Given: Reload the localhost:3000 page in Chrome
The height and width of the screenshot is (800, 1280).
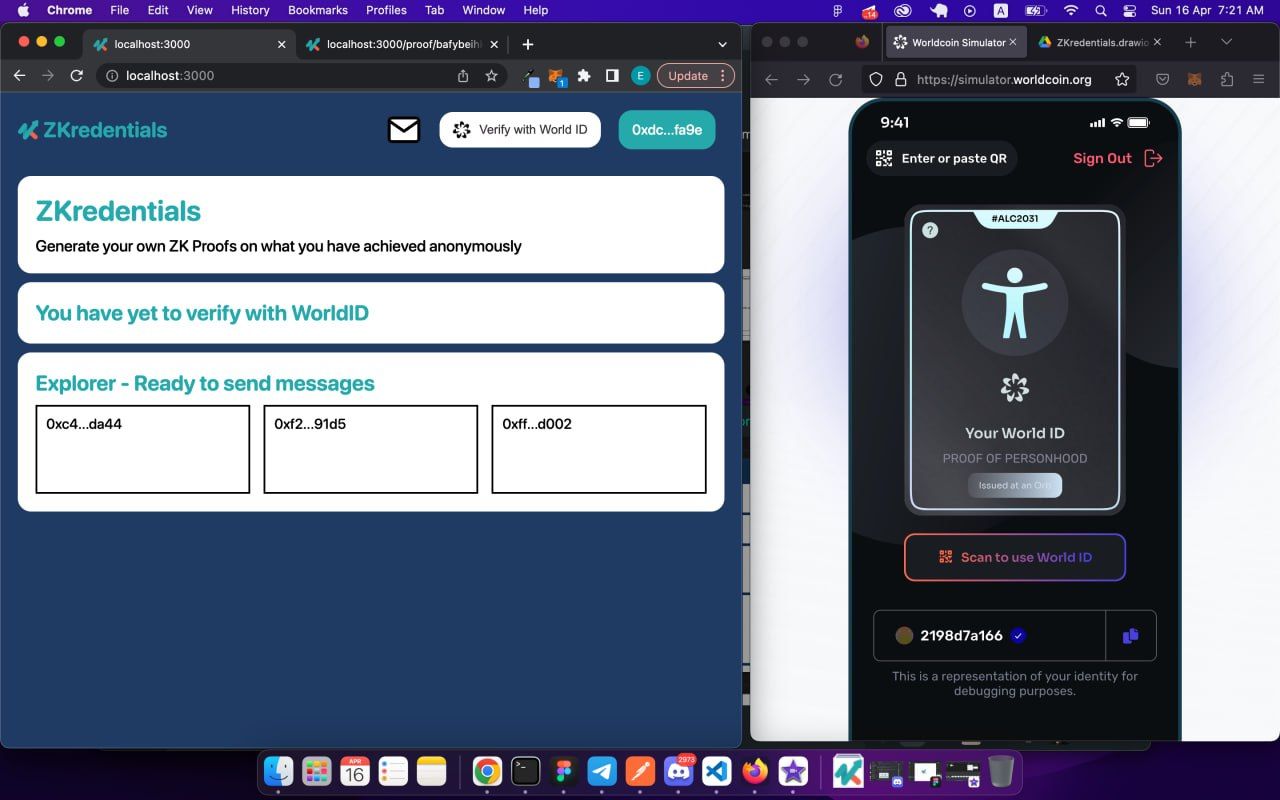Looking at the screenshot, I should pyautogui.click(x=76, y=76).
